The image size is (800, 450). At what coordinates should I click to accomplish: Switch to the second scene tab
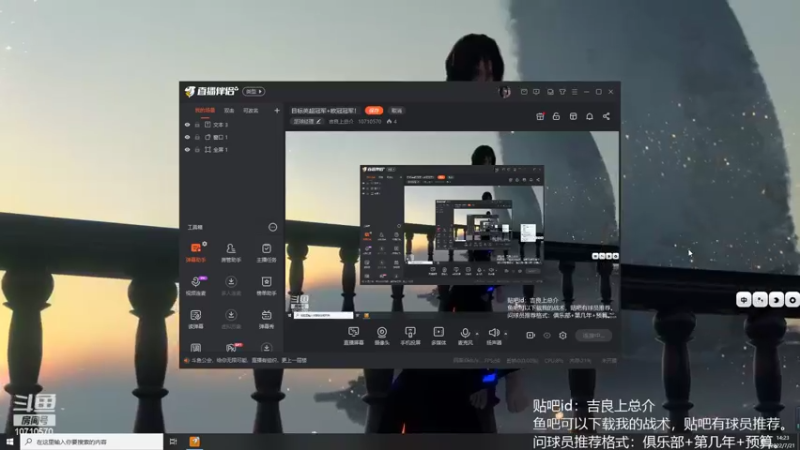click(x=229, y=110)
